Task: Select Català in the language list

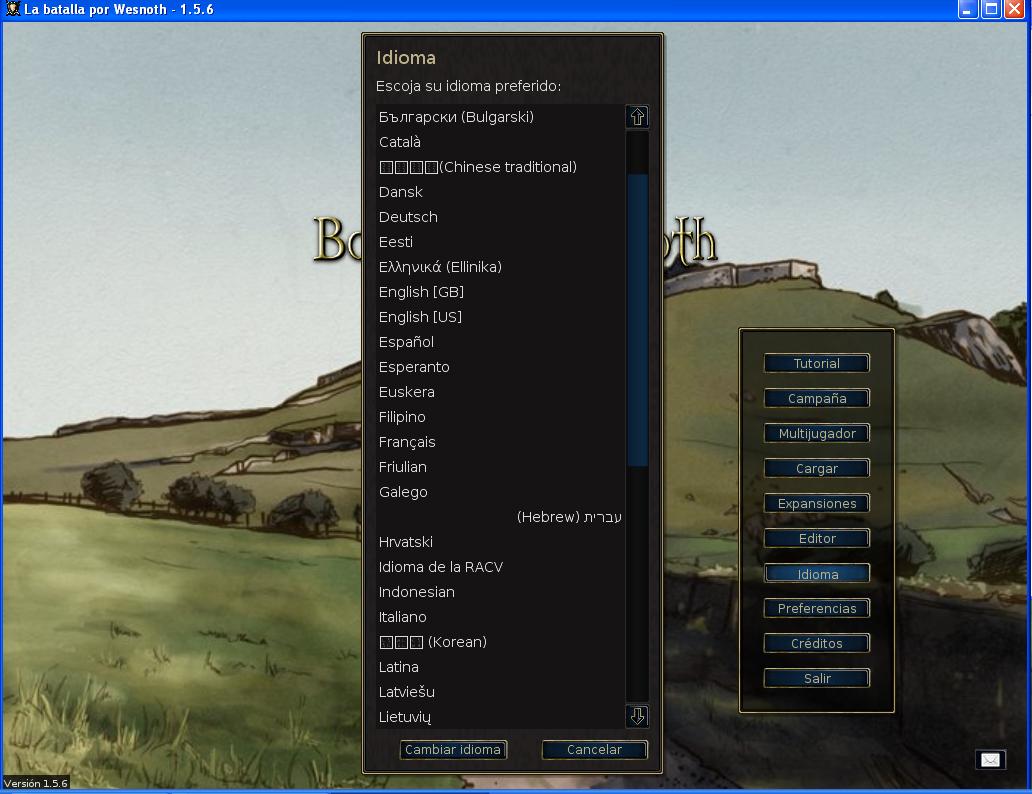Action: (500, 142)
